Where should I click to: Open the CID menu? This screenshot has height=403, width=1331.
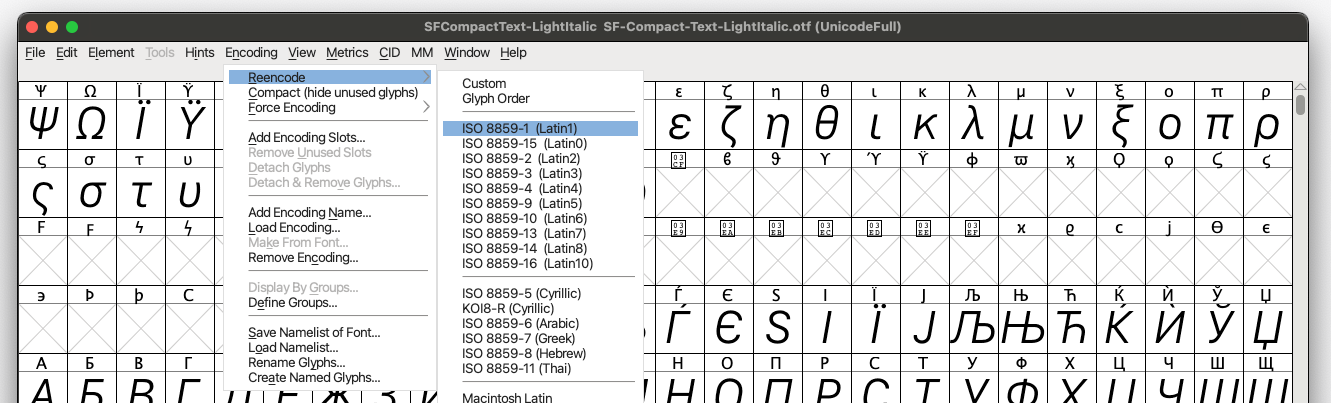390,52
